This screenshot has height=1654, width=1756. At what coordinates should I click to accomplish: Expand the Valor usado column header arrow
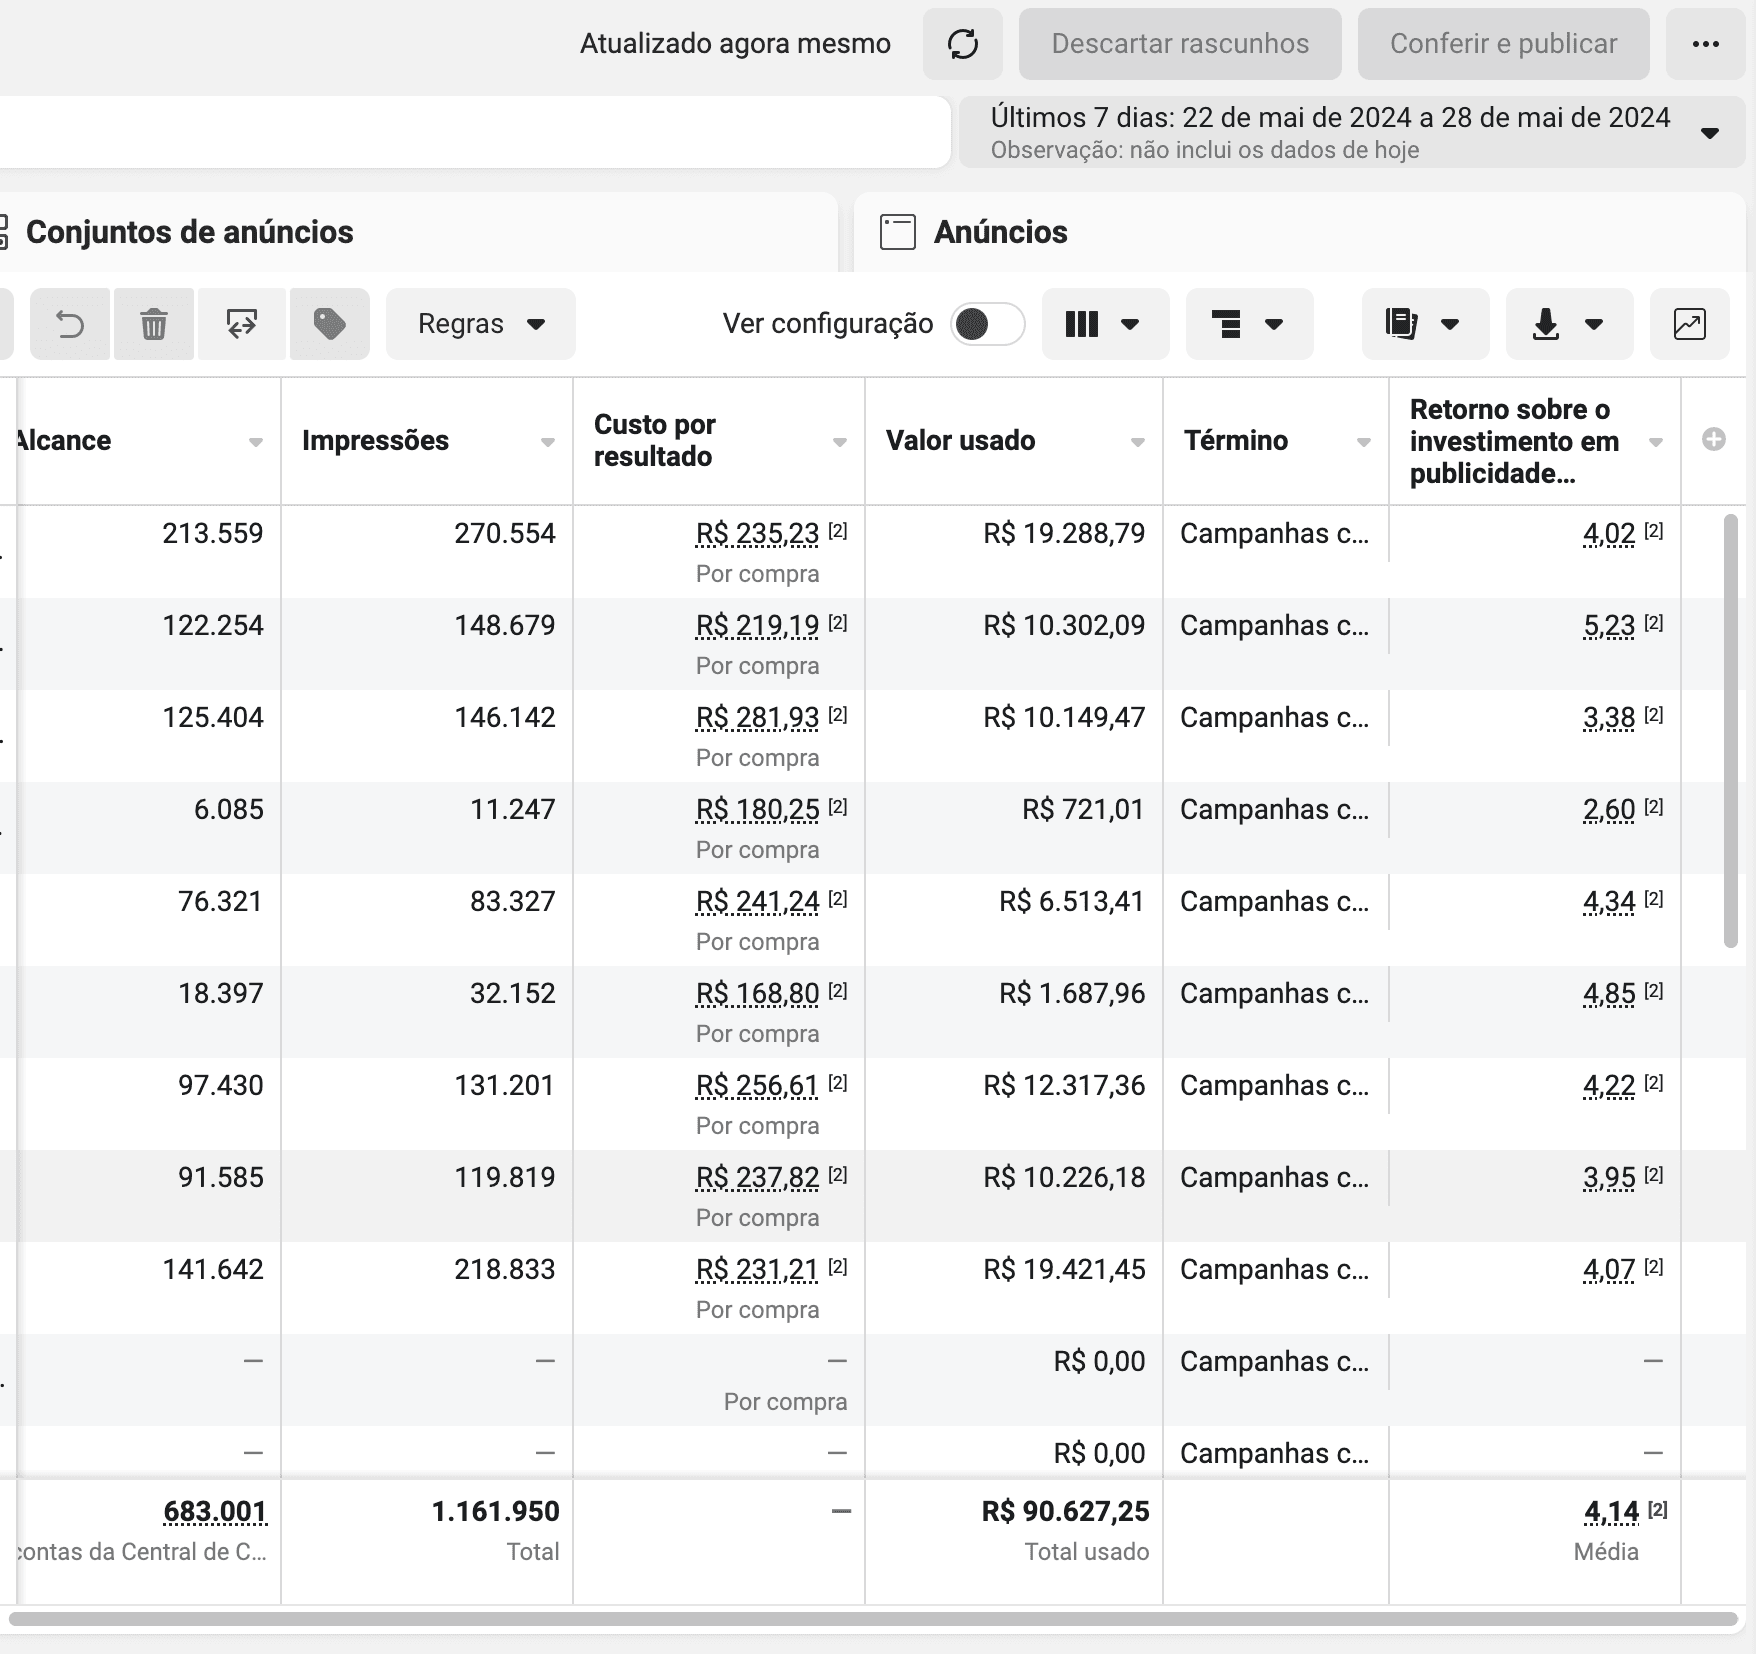(x=1138, y=442)
